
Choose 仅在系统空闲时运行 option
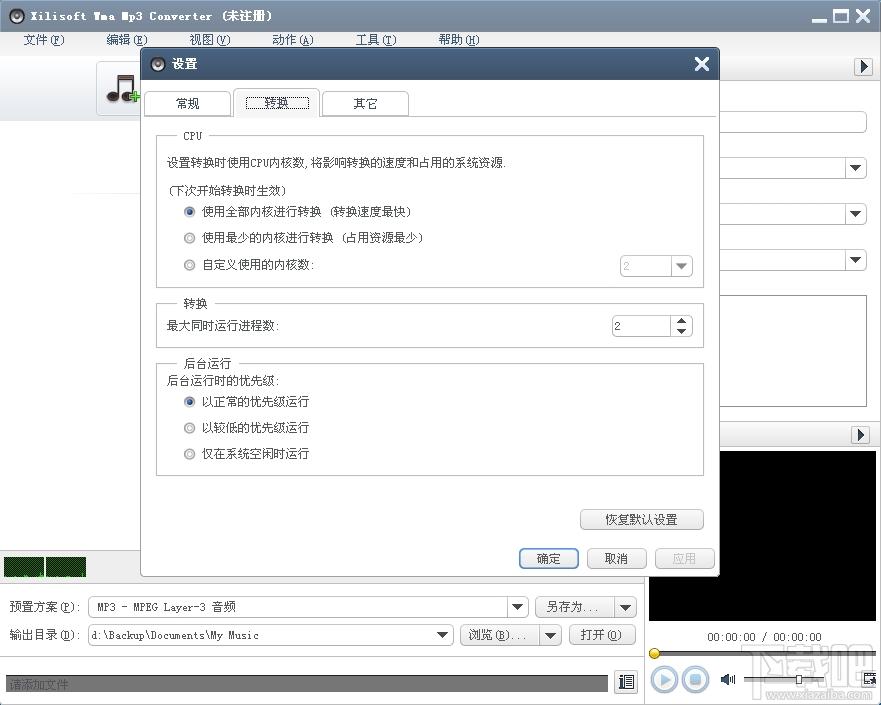[x=189, y=454]
